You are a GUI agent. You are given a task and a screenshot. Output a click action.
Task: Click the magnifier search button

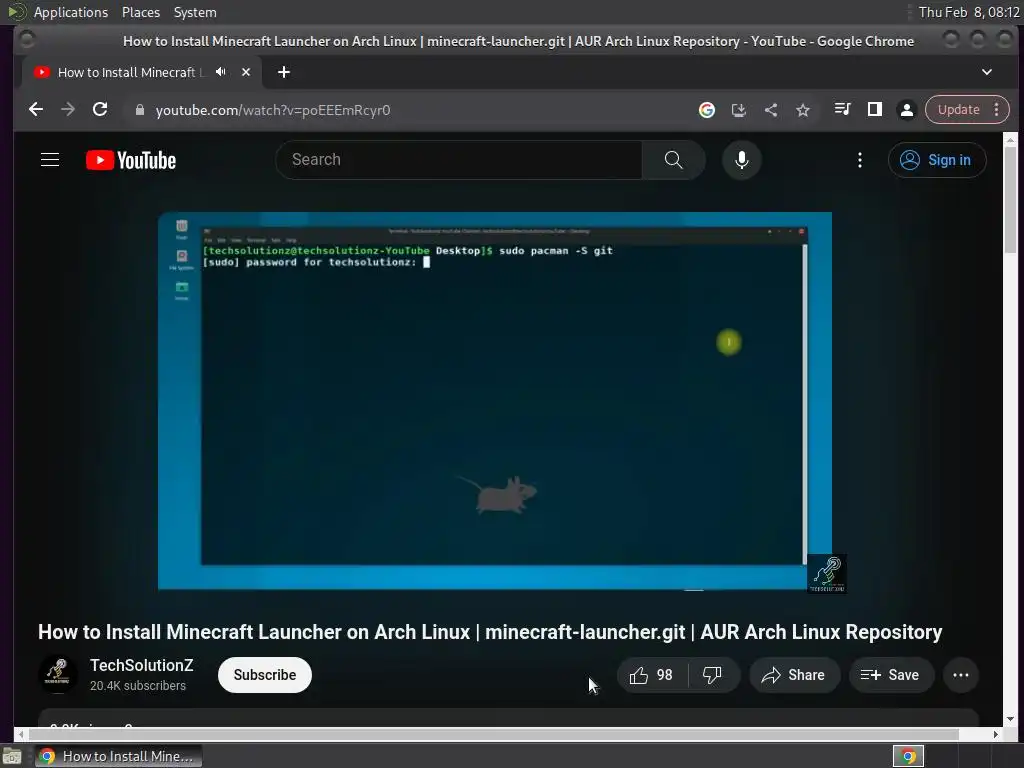point(673,160)
